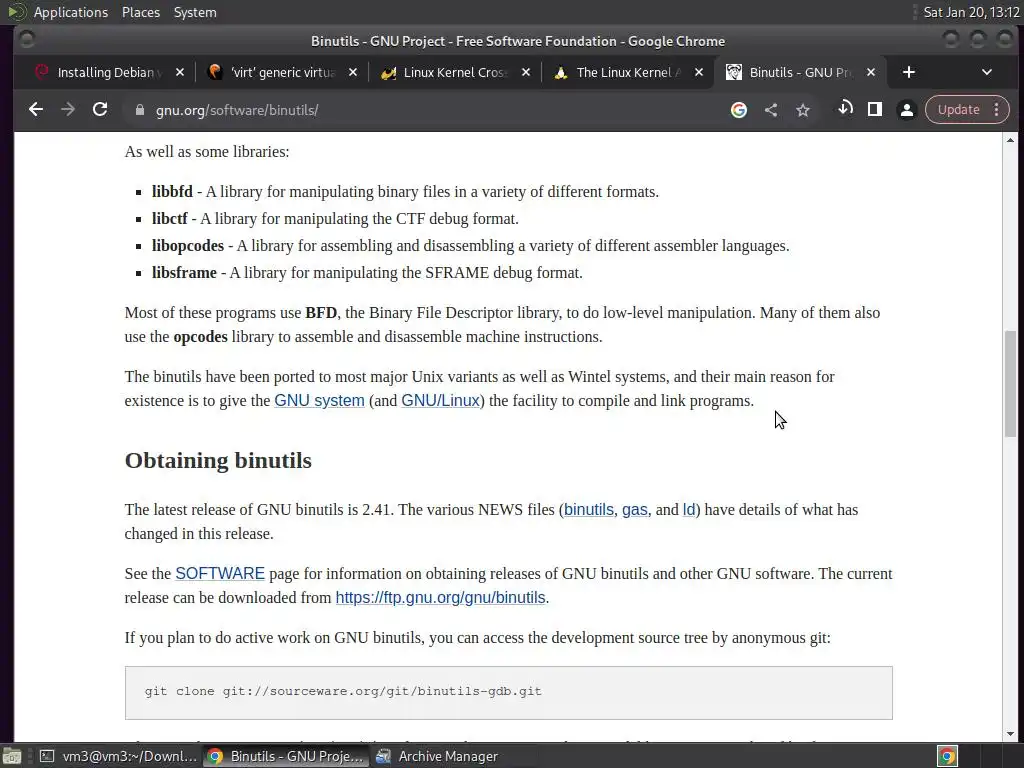Open the SOFTWARE page link
The height and width of the screenshot is (768, 1024).
[219, 573]
